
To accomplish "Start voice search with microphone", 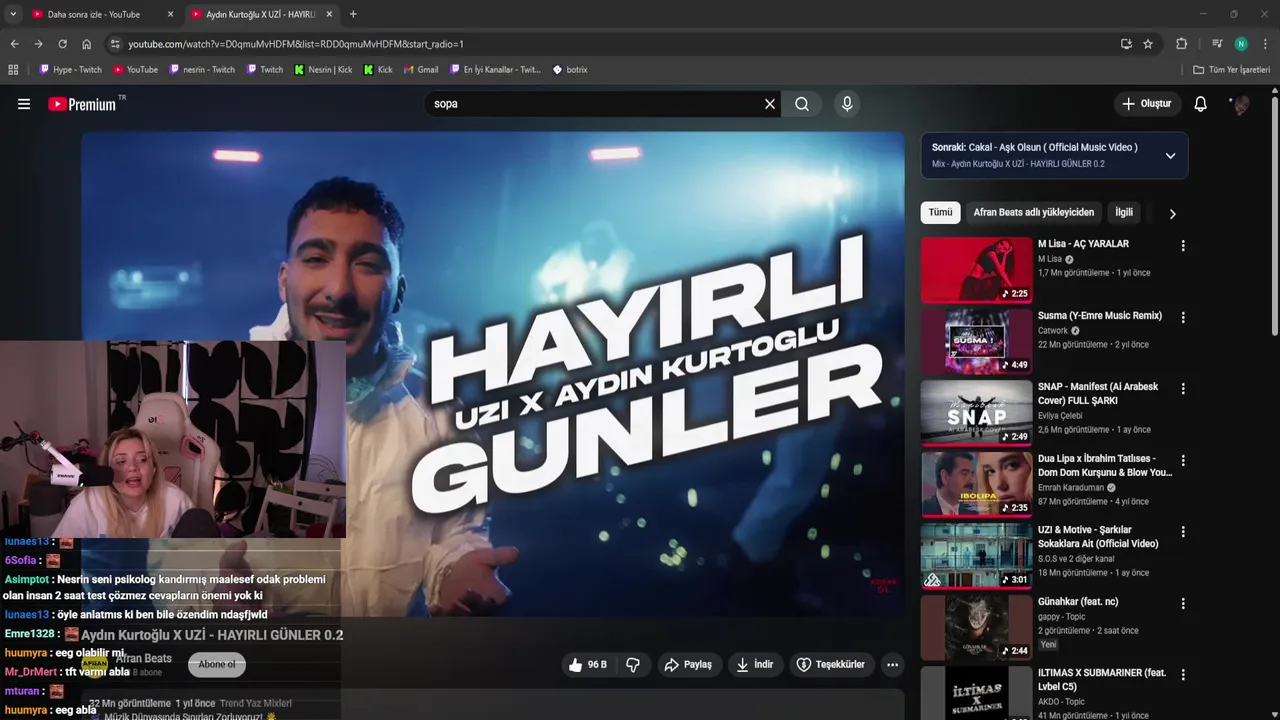I will tap(847, 104).
